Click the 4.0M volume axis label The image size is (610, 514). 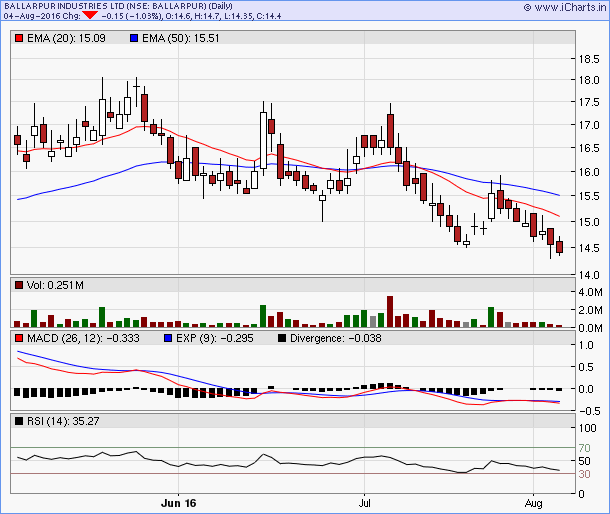click(x=590, y=293)
